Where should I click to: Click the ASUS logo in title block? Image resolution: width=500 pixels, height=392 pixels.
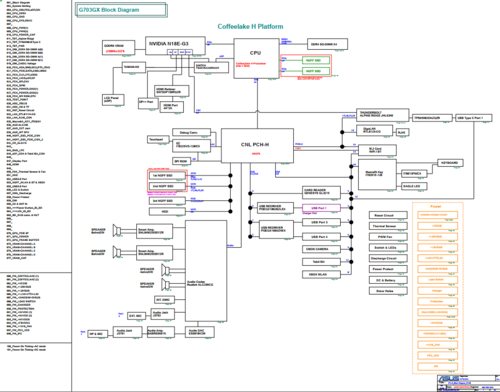pos(449,379)
